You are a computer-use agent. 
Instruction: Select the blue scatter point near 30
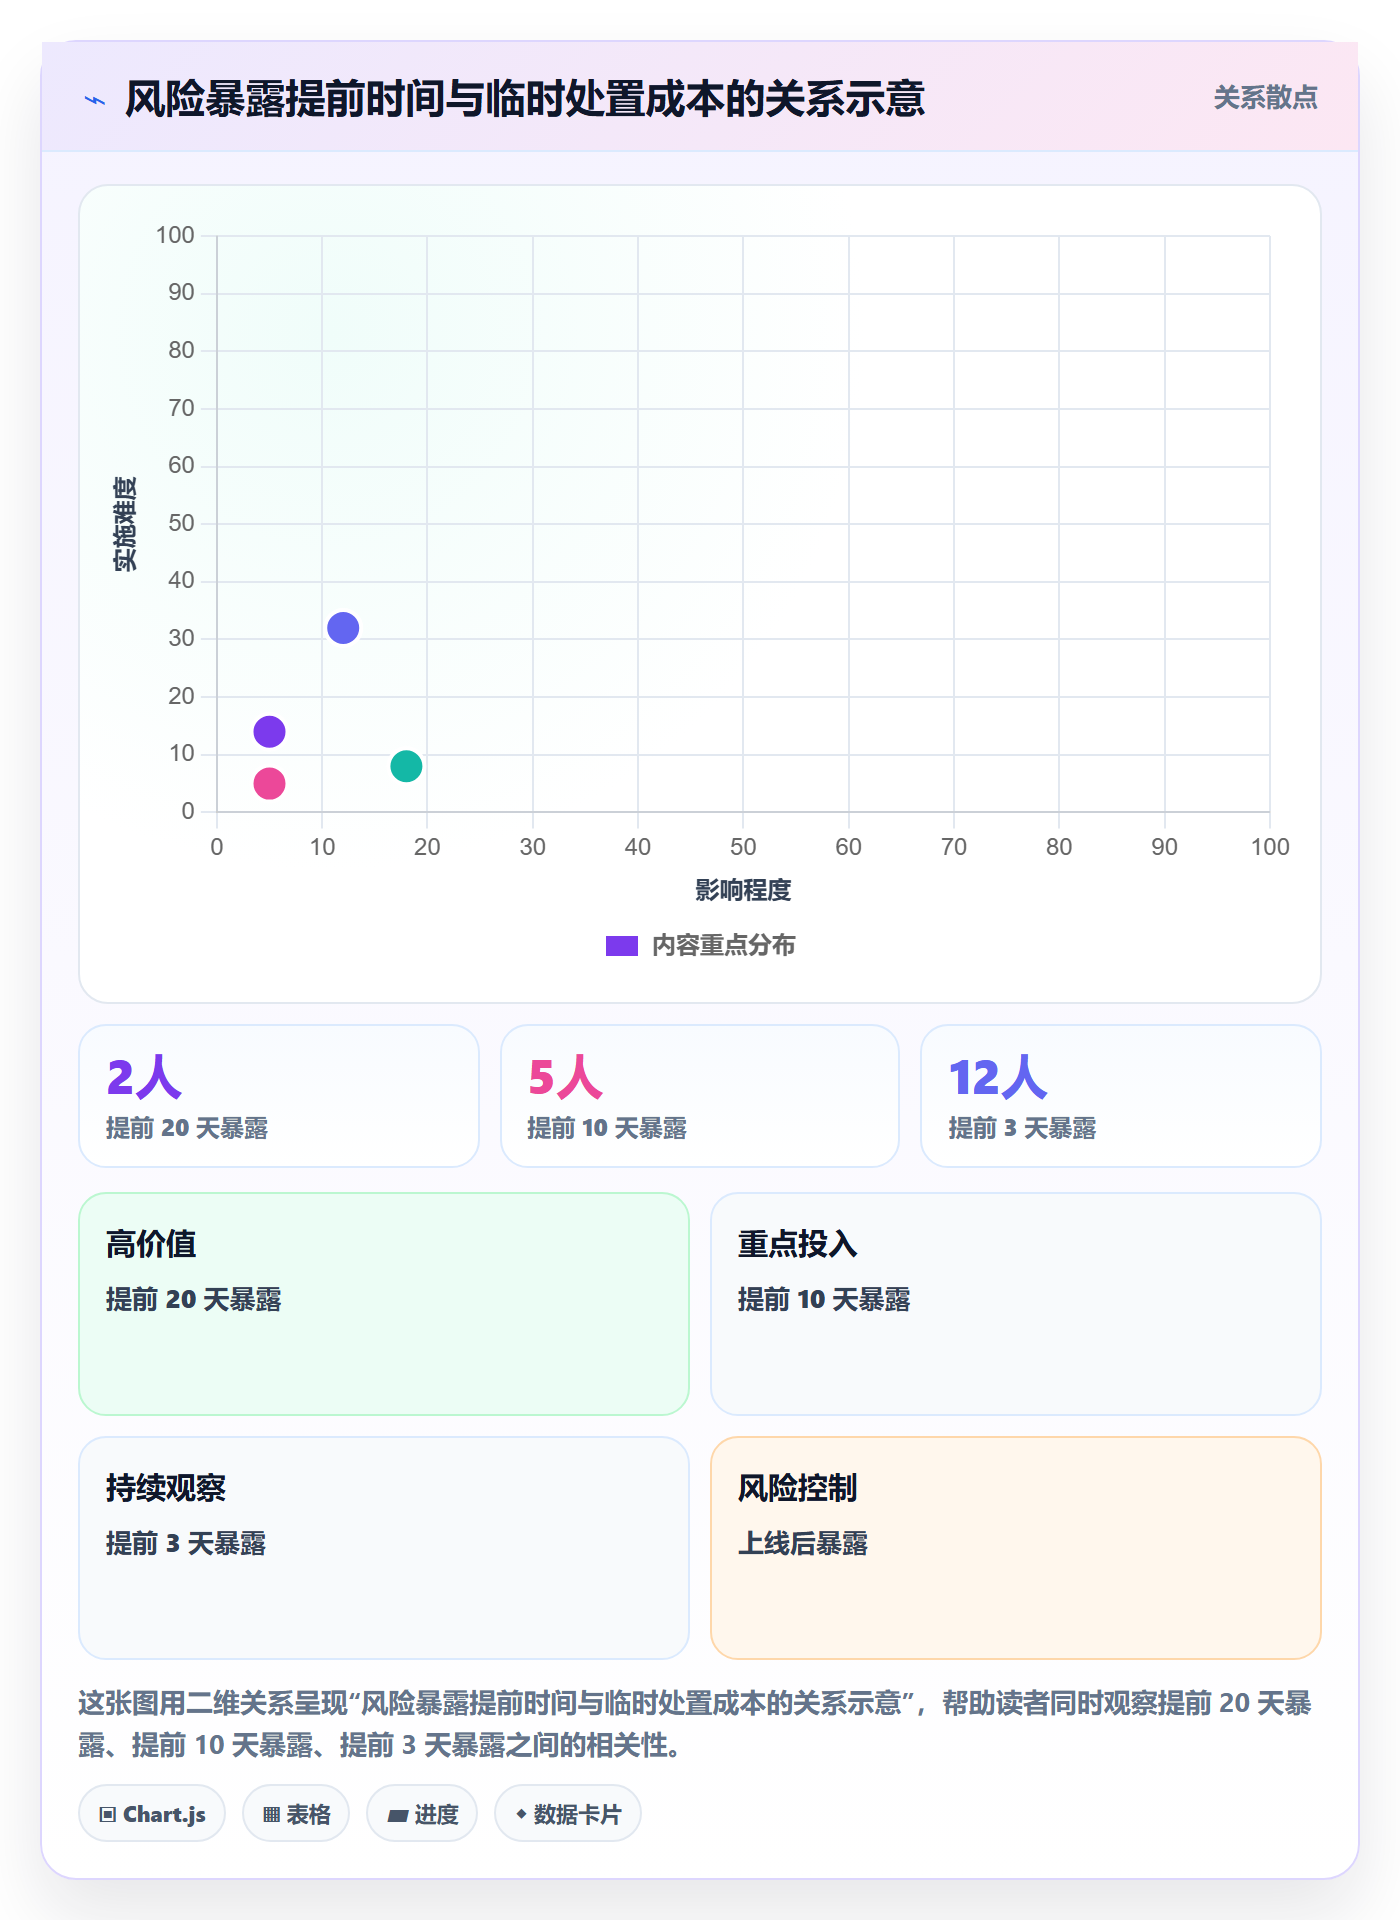343,628
